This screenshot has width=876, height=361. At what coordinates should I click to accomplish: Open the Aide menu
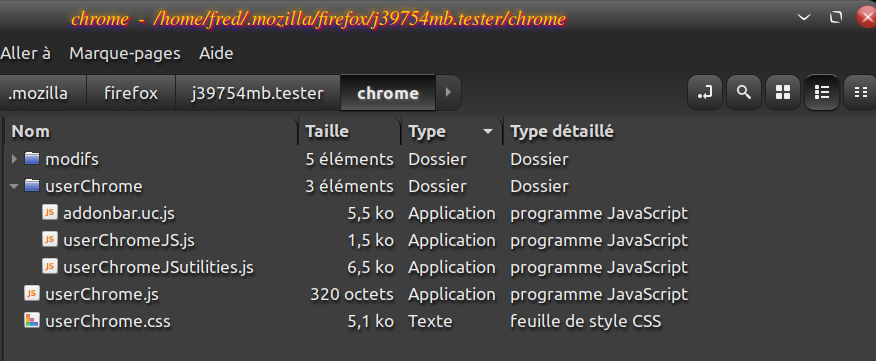click(216, 54)
